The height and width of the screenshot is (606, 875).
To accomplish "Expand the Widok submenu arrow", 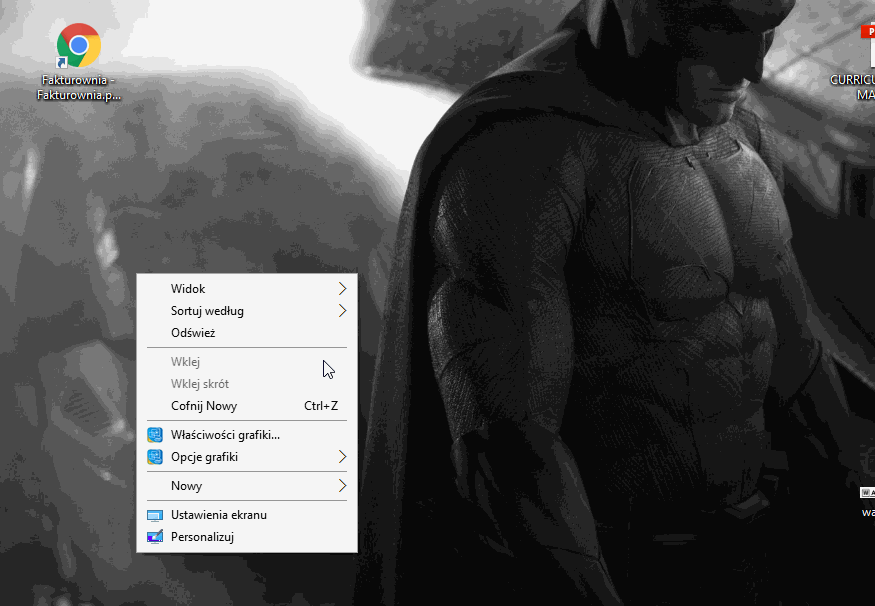I will click(342, 288).
